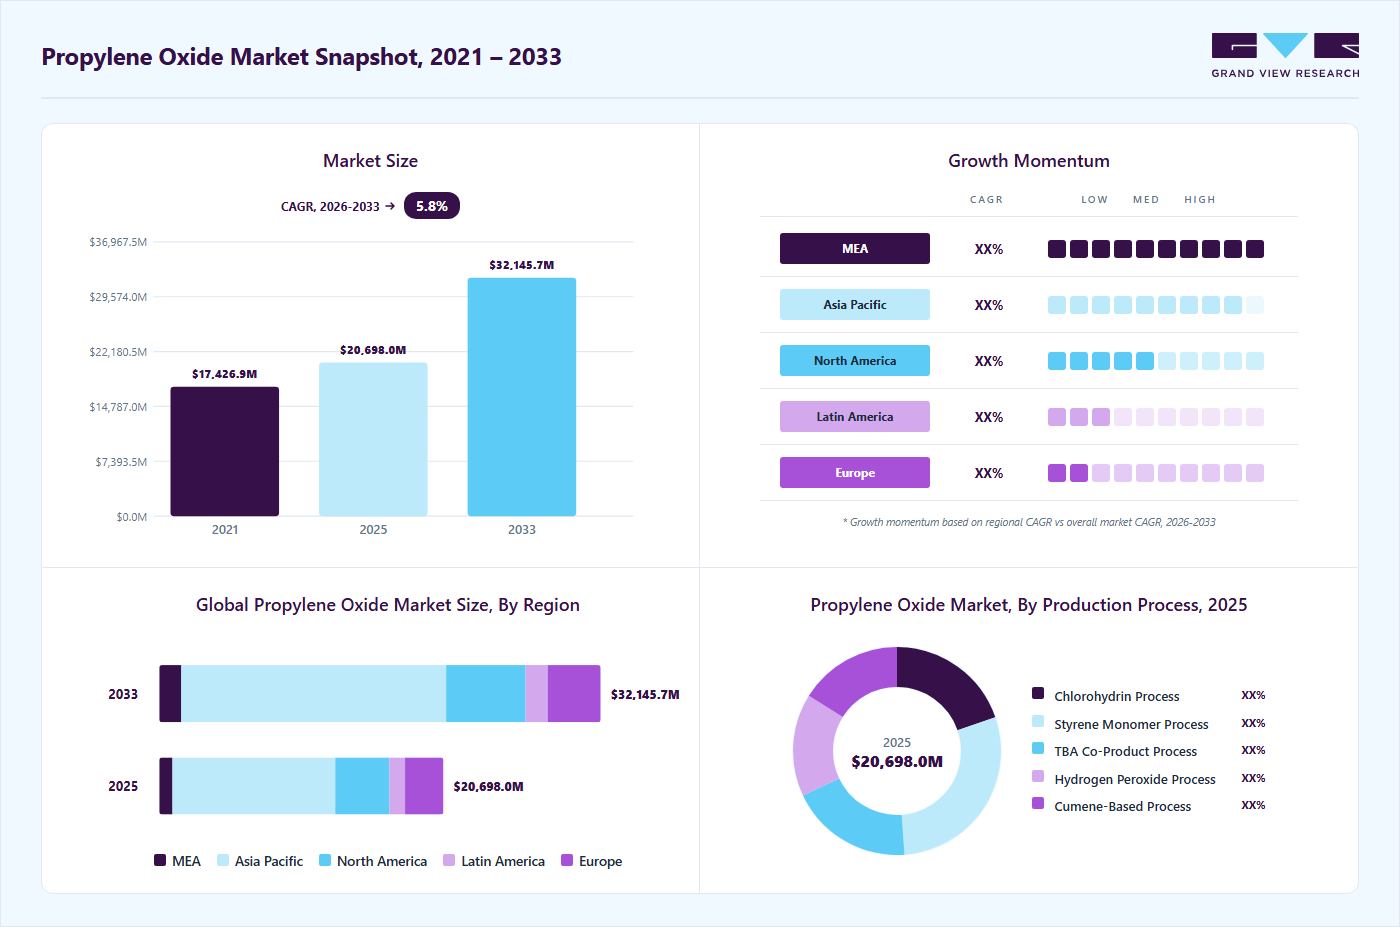Click the XX% CAGR value for Asia Pacific
This screenshot has height=927, width=1400.
[x=989, y=305]
